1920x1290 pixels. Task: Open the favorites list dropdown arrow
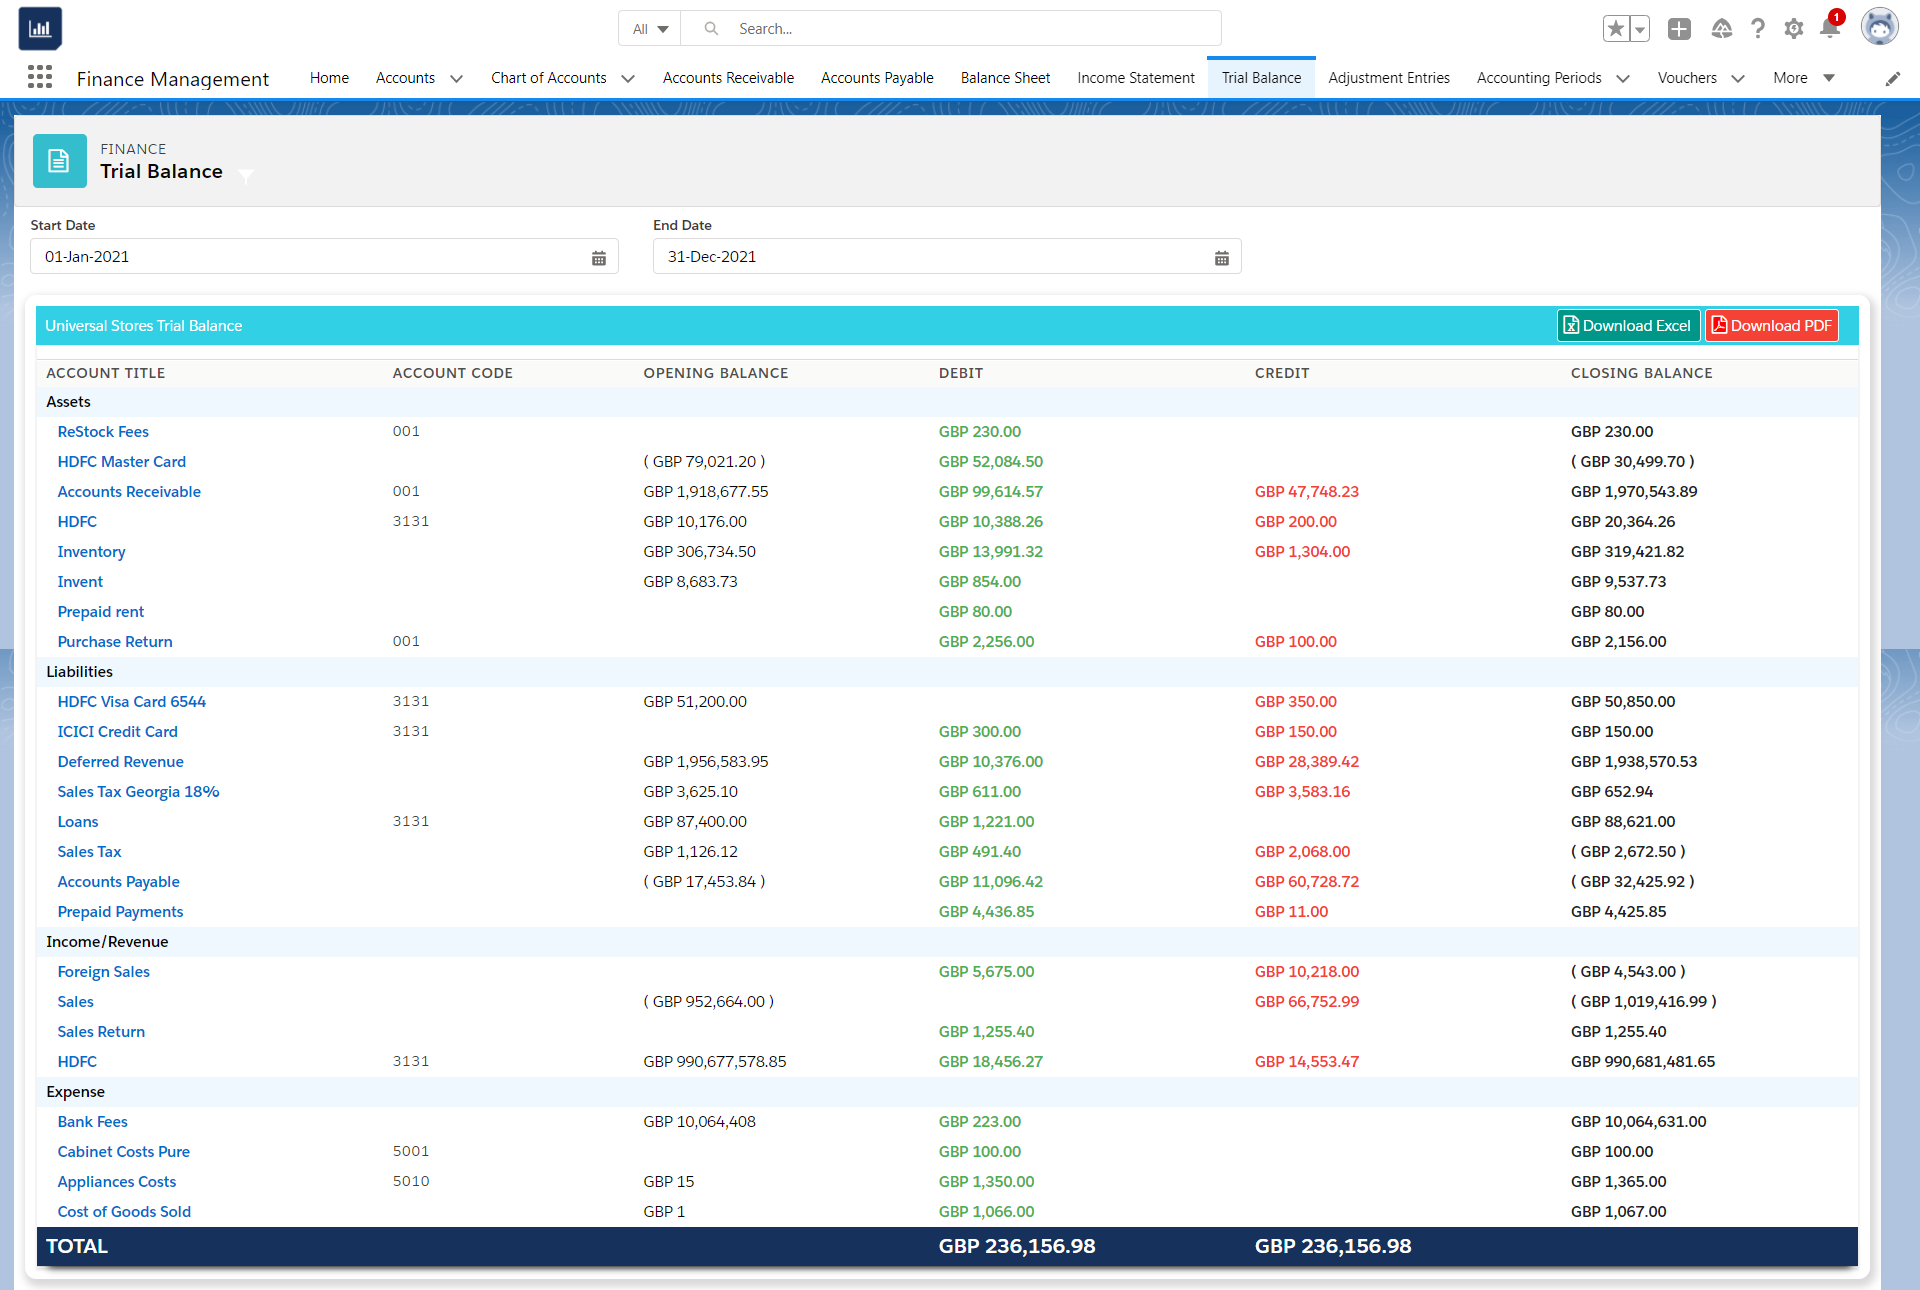(1640, 29)
